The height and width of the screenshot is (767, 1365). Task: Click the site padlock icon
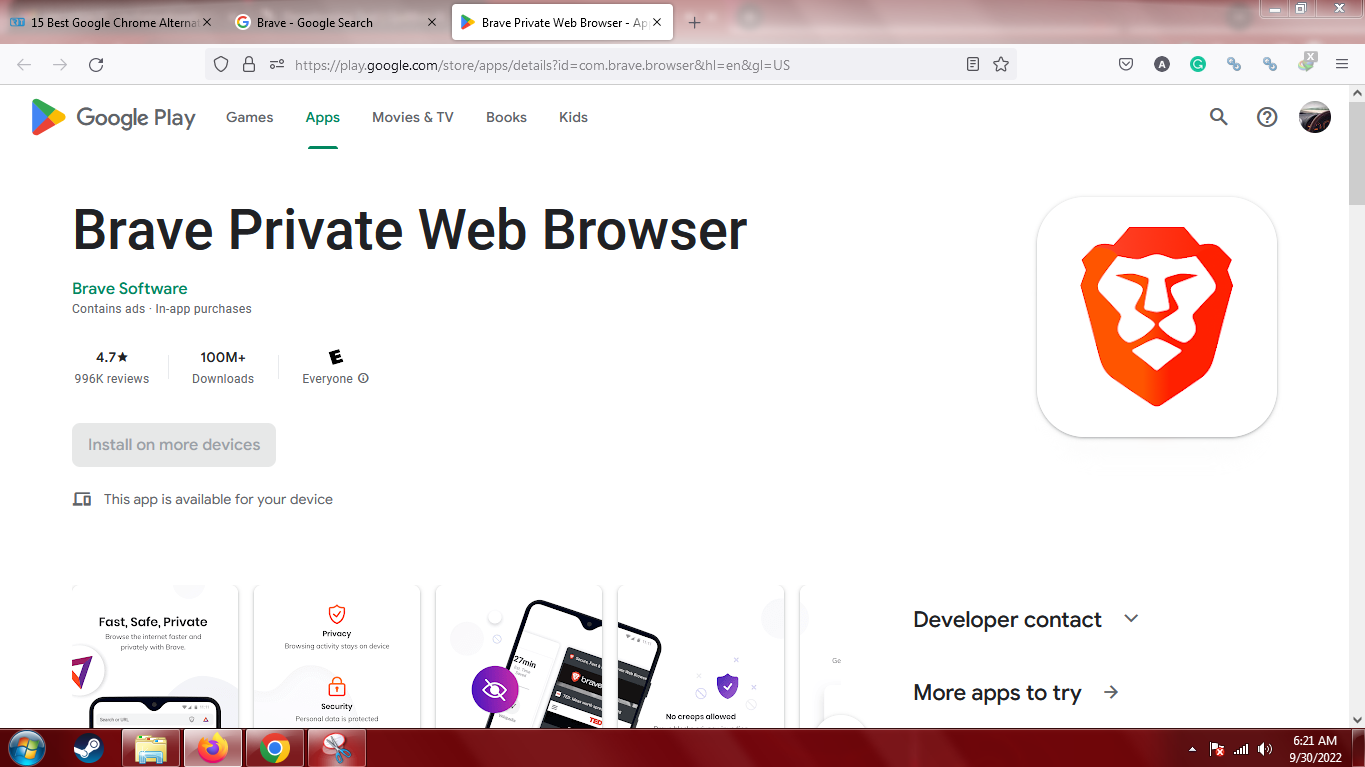point(249,65)
